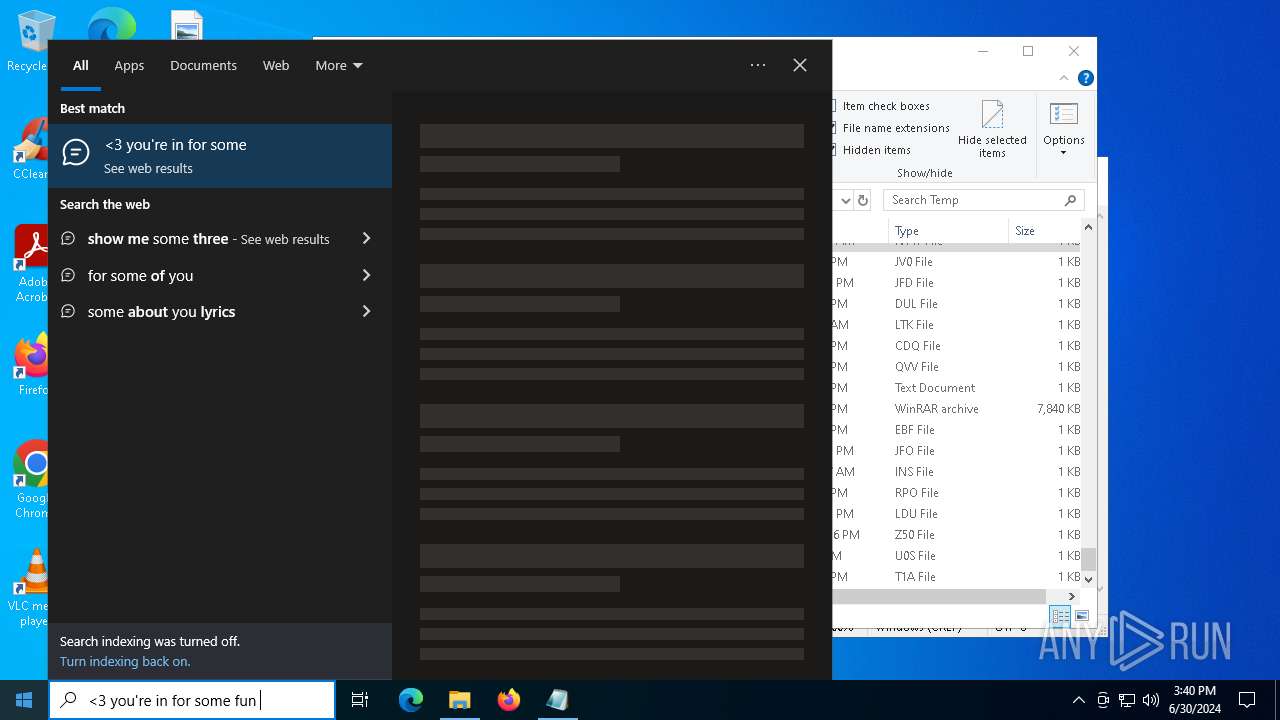Viewport: 1280px width, 720px height.
Task: Sort by the Size column header
Action: coord(1044,231)
